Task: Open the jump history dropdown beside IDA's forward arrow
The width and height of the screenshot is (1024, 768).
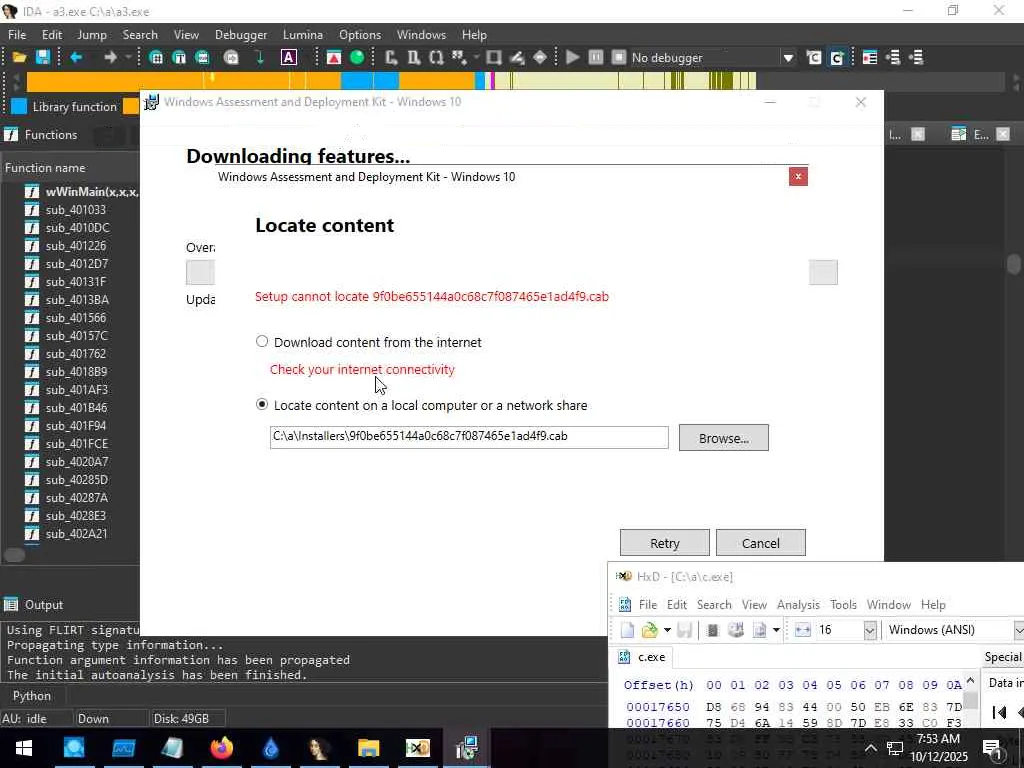Action: click(128, 57)
